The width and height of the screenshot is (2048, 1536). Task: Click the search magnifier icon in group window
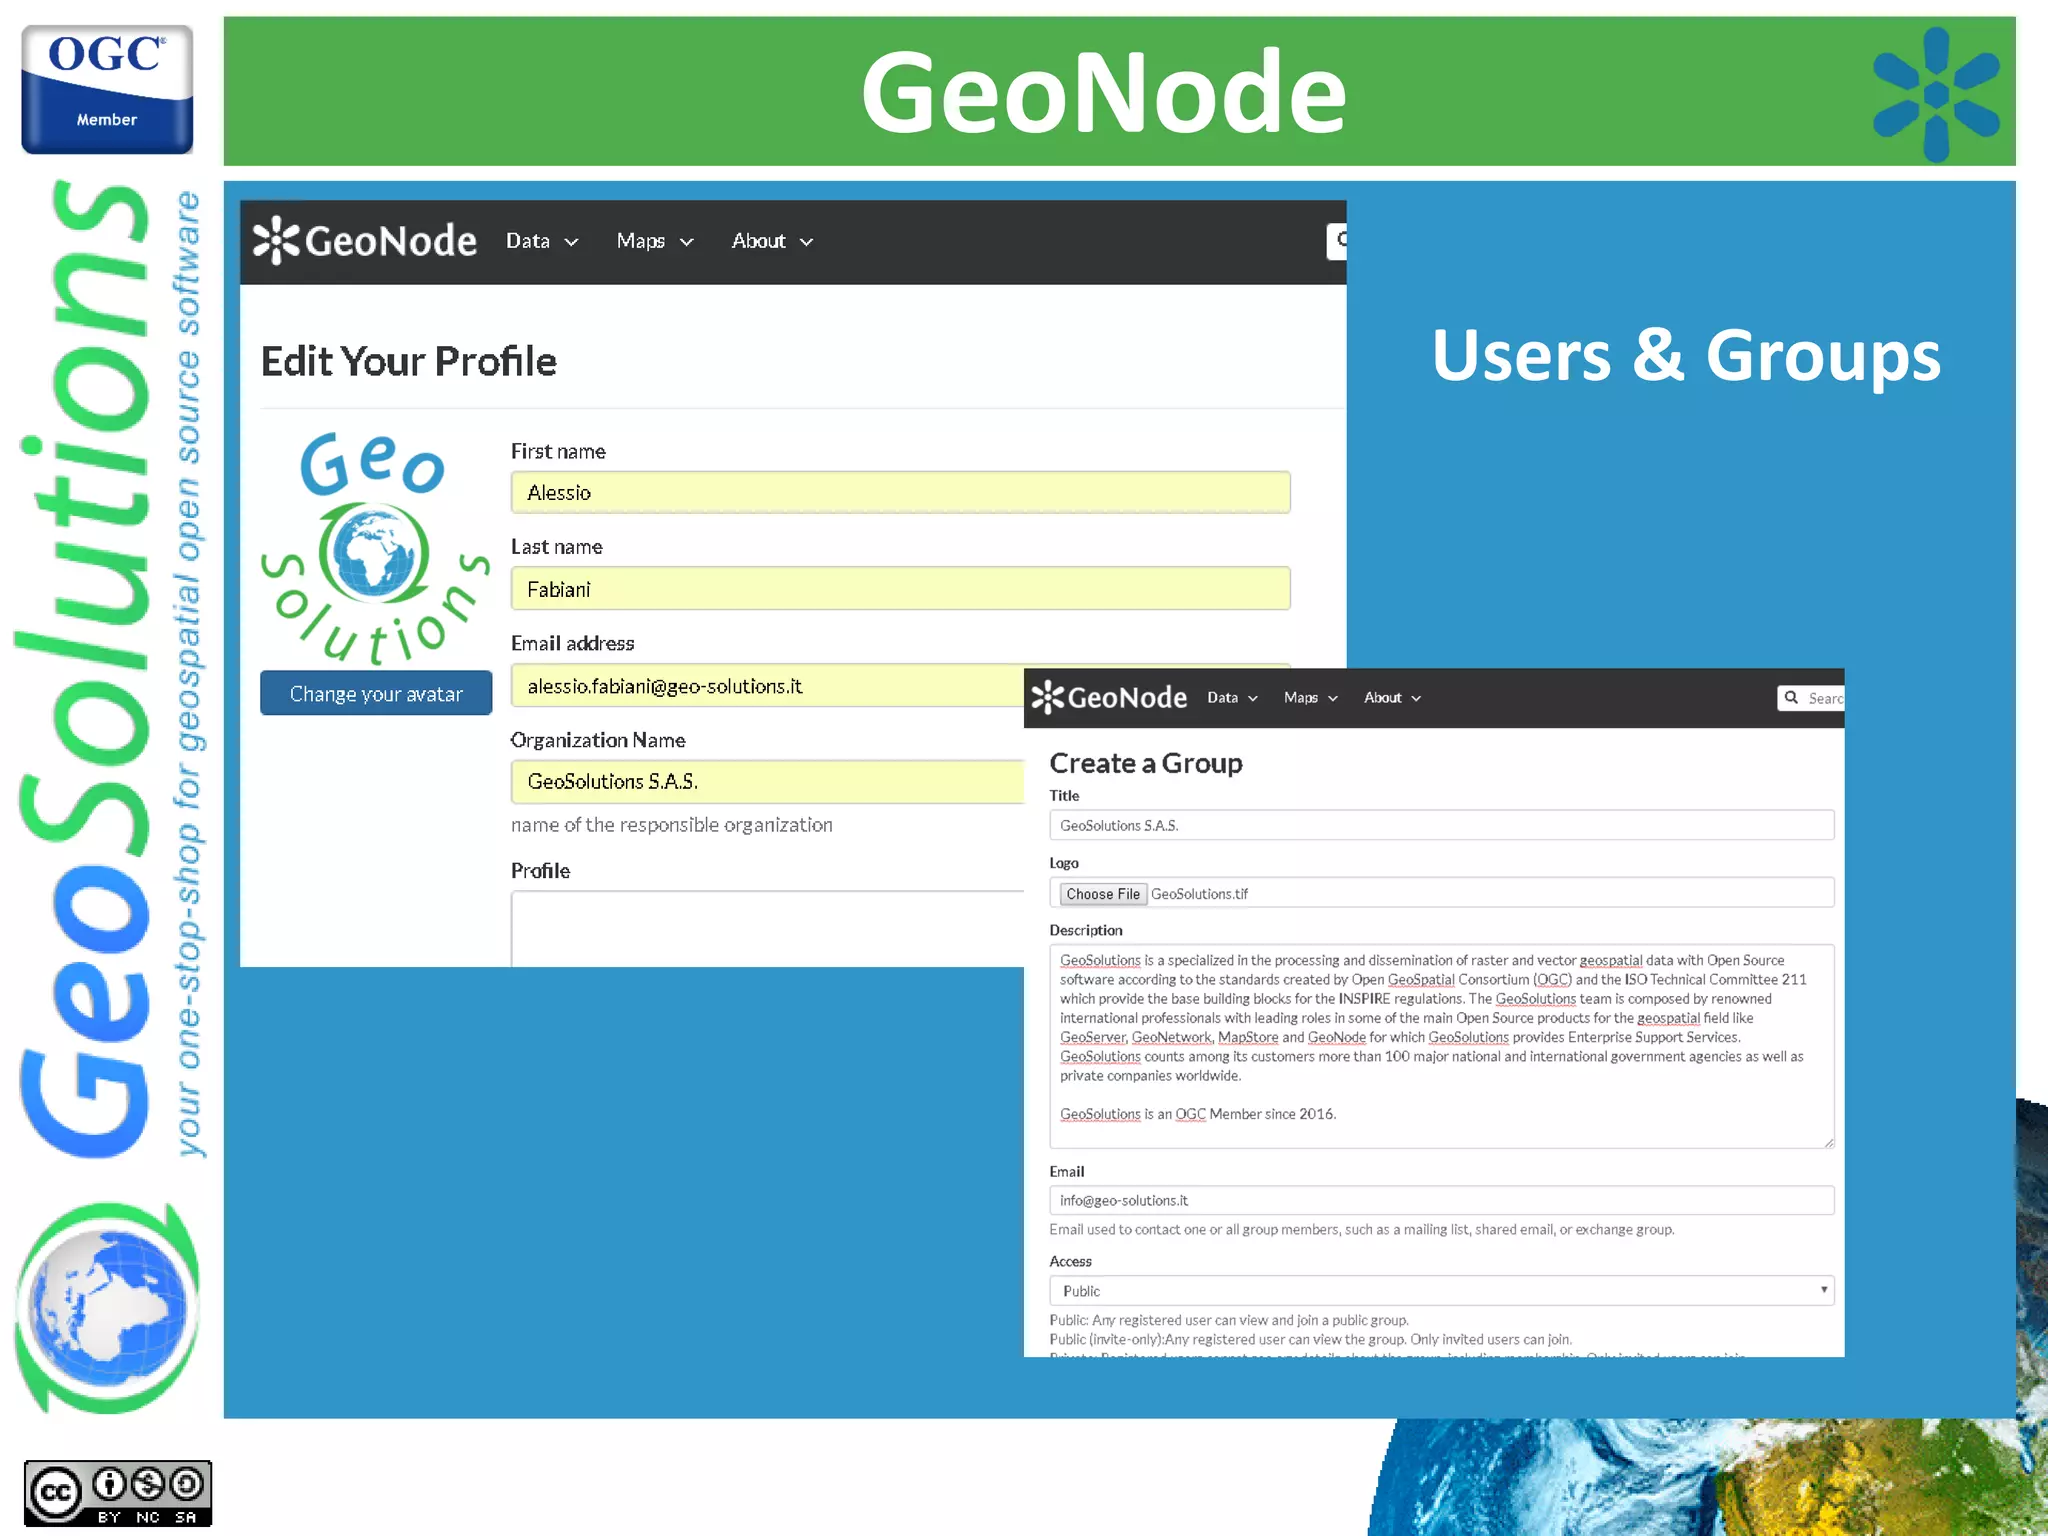click(x=1791, y=697)
